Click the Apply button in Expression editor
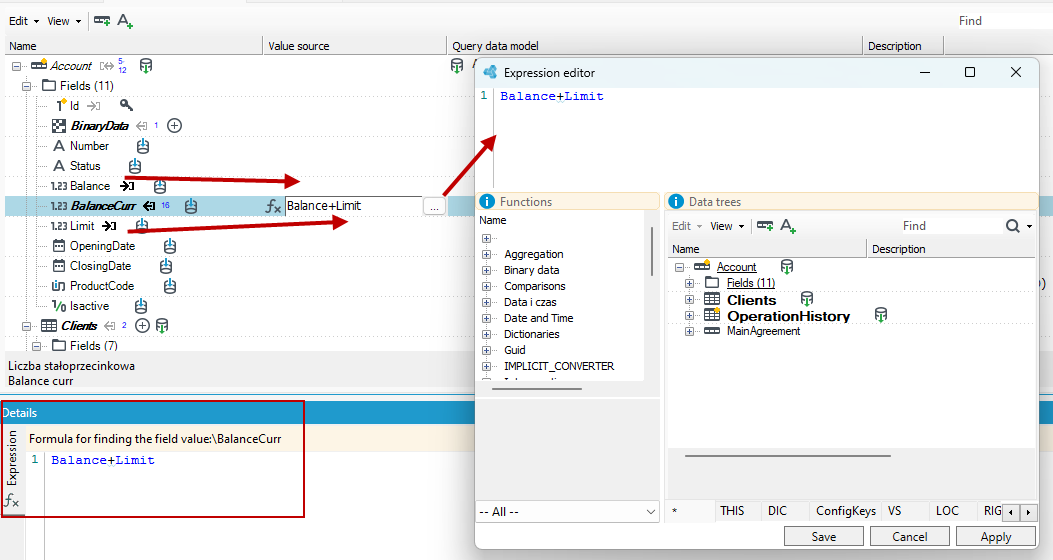The image size is (1053, 560). pos(995,536)
